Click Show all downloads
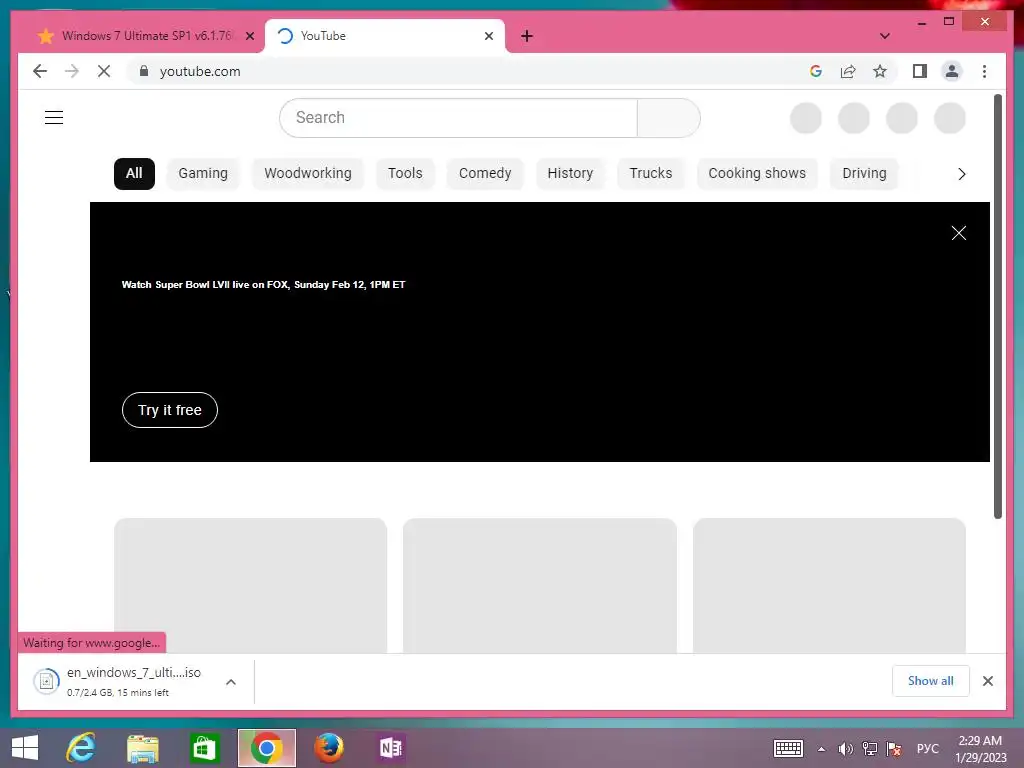 point(930,681)
